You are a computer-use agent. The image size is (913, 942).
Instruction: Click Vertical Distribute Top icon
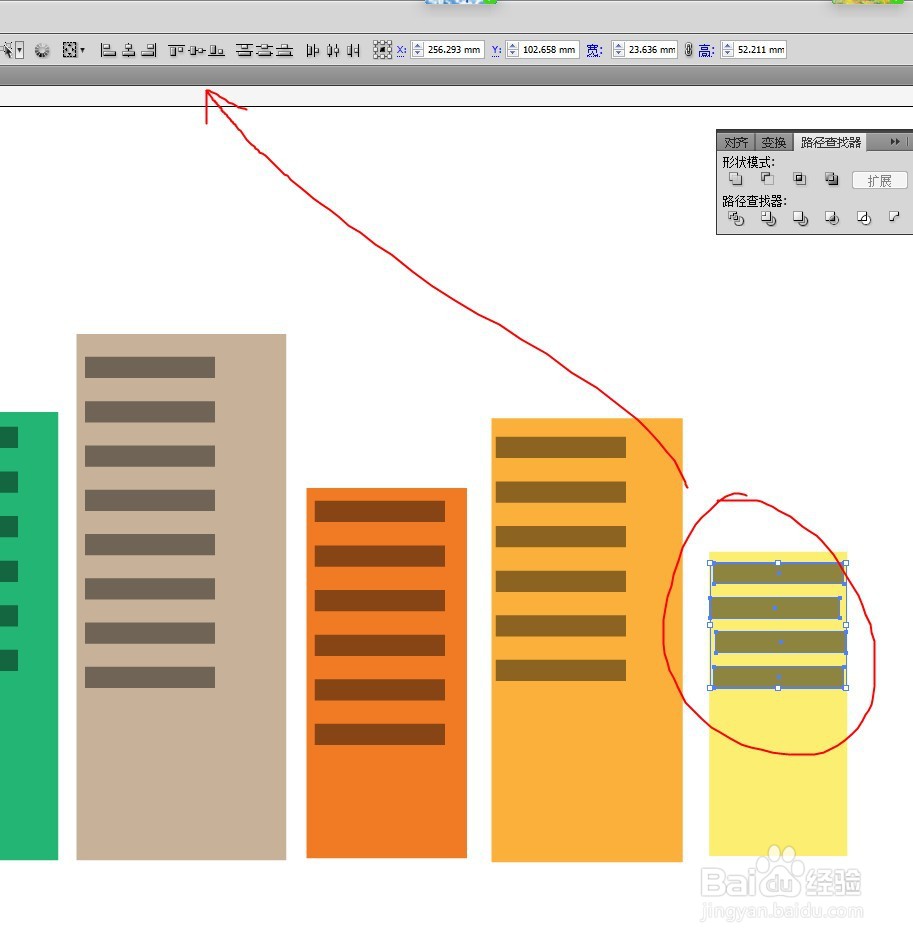pos(244,50)
